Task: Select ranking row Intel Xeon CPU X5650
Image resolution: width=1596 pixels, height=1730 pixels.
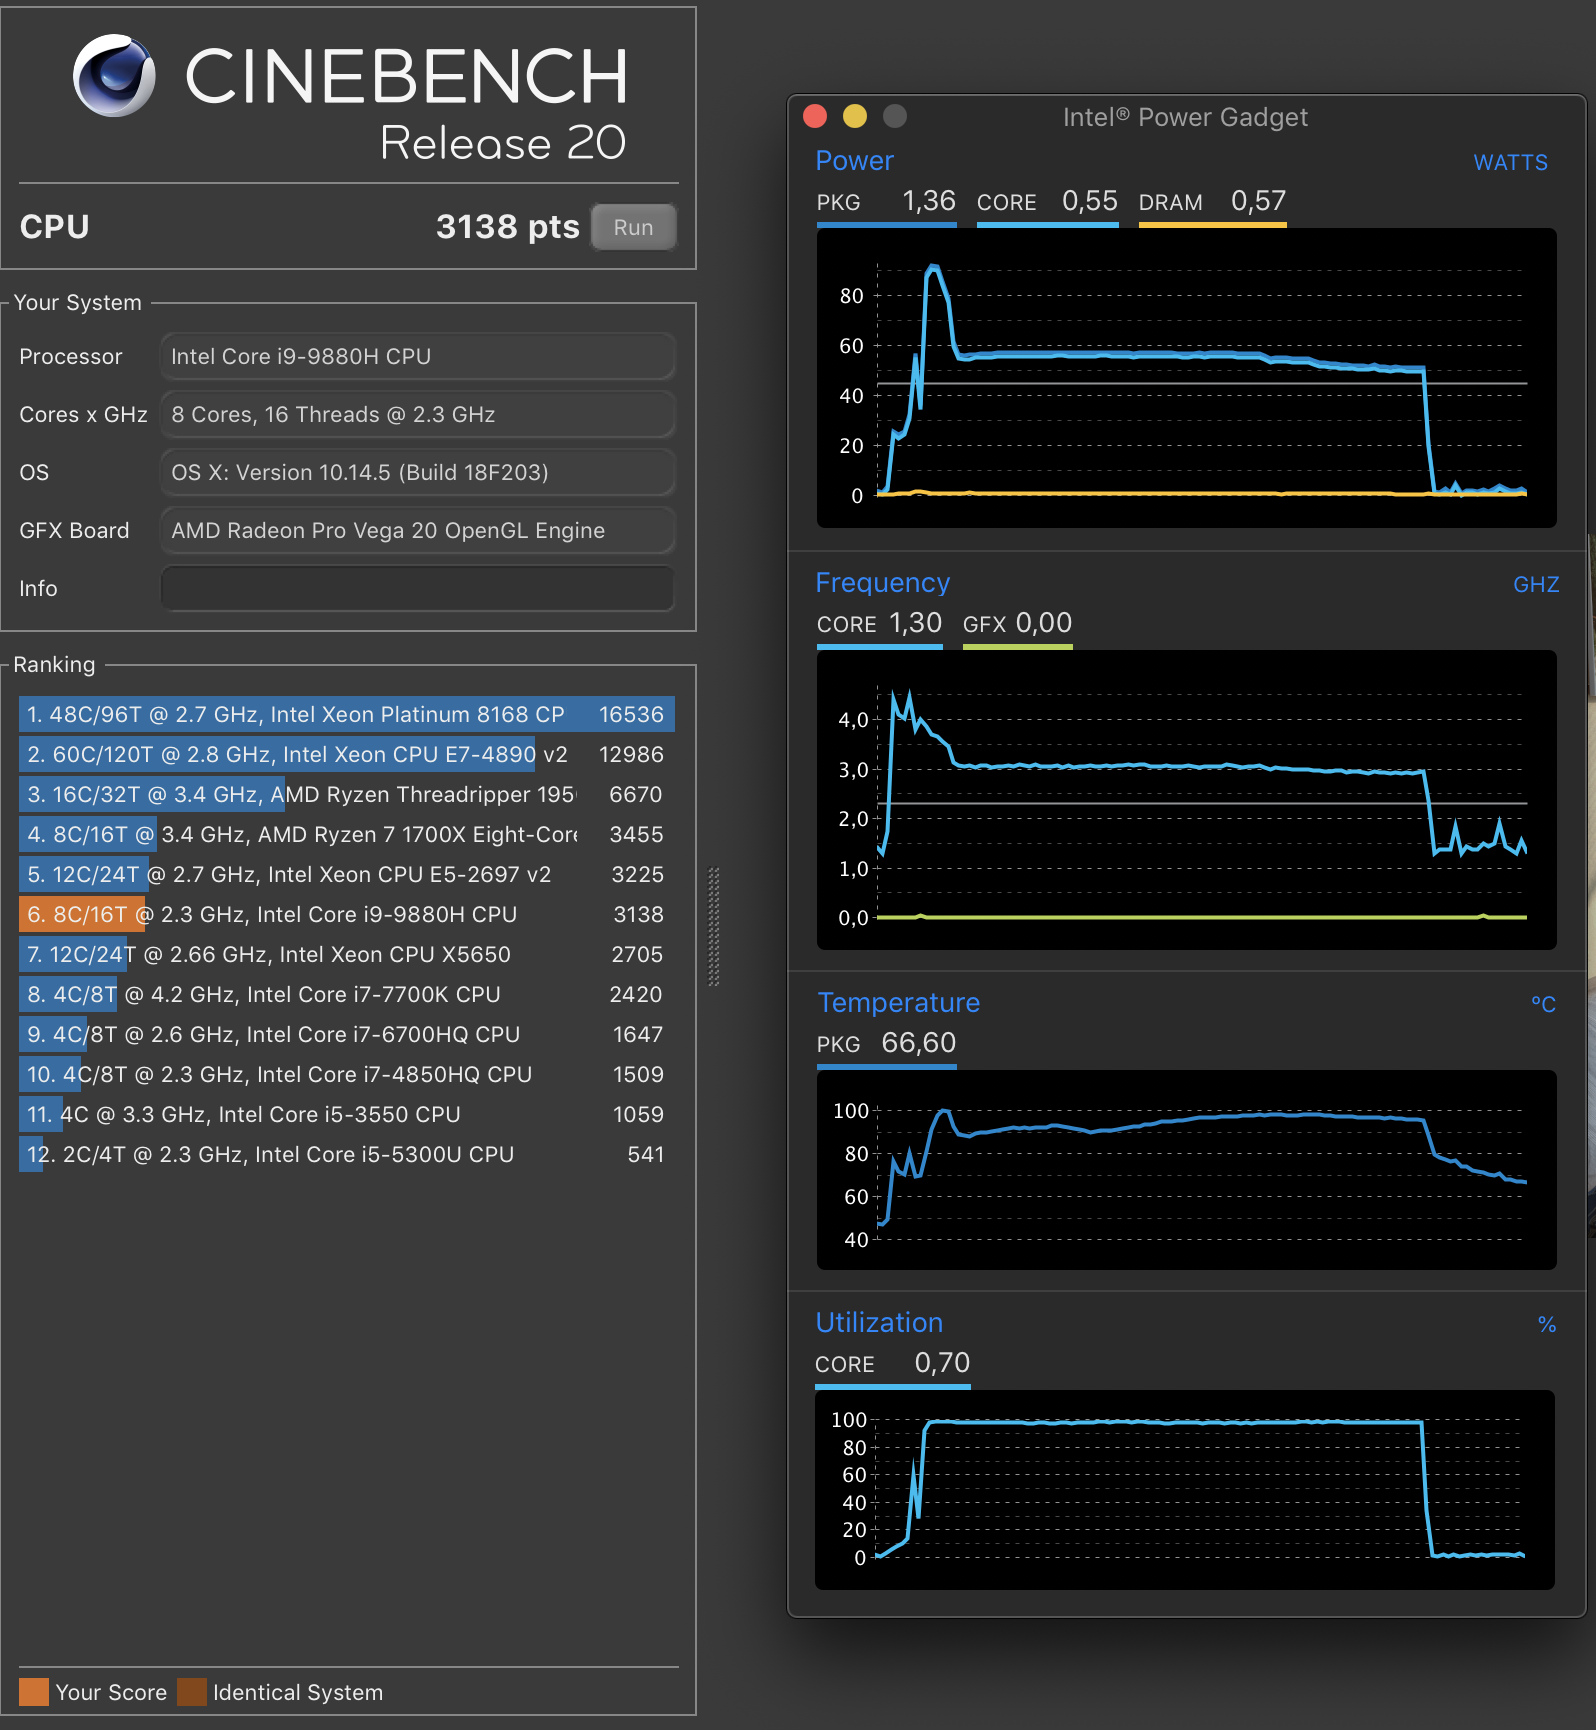Action: tap(346, 955)
